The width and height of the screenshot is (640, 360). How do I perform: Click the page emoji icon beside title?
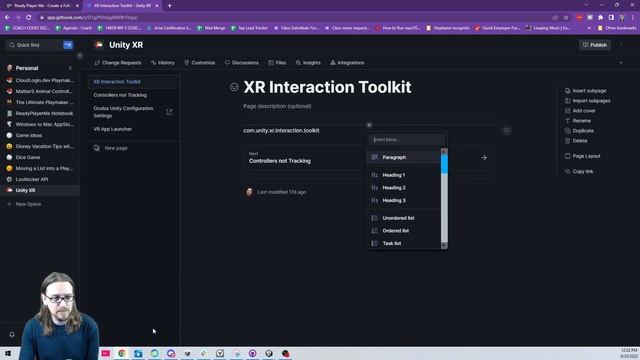(234, 87)
